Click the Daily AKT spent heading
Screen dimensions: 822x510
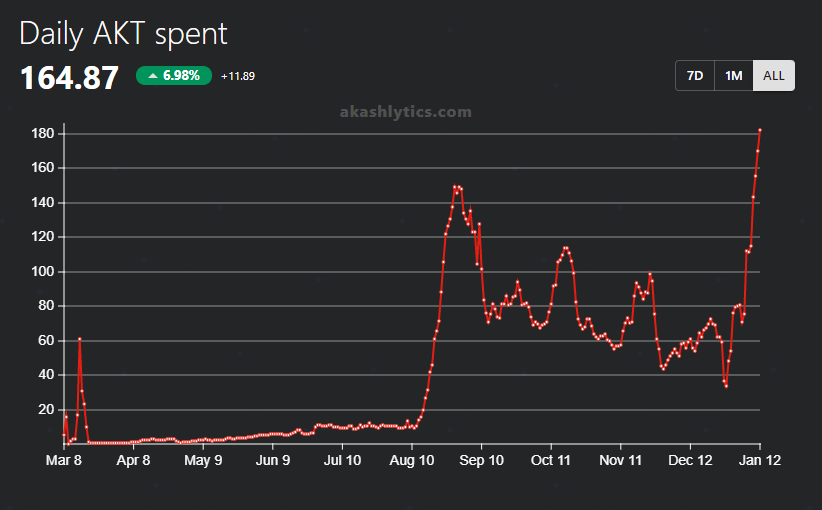(x=123, y=34)
